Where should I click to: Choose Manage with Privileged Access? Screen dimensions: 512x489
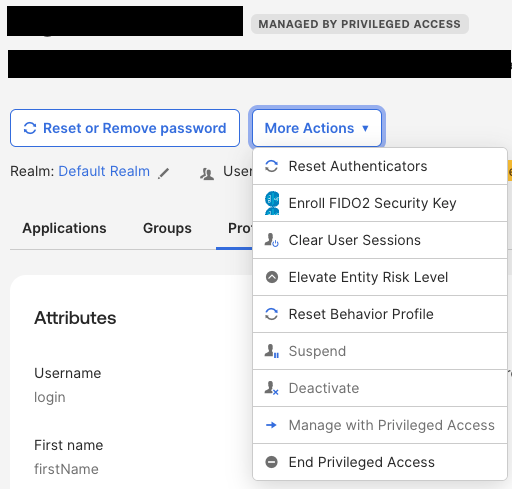(380, 425)
